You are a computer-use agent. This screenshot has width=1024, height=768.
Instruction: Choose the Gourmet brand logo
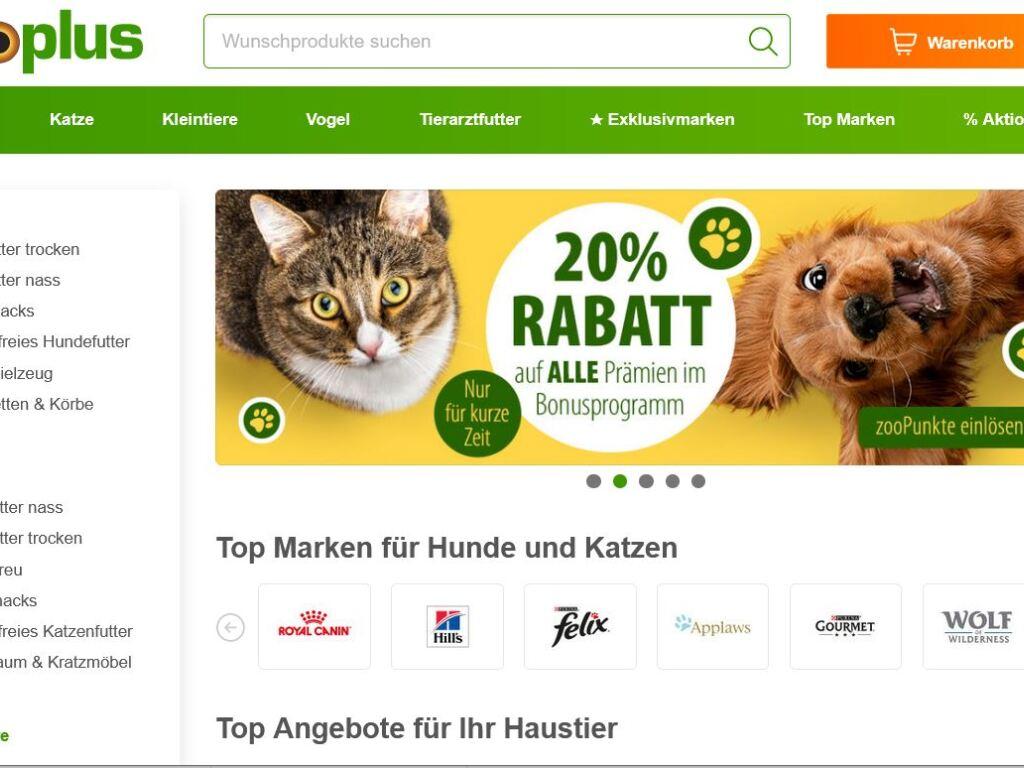click(x=846, y=626)
